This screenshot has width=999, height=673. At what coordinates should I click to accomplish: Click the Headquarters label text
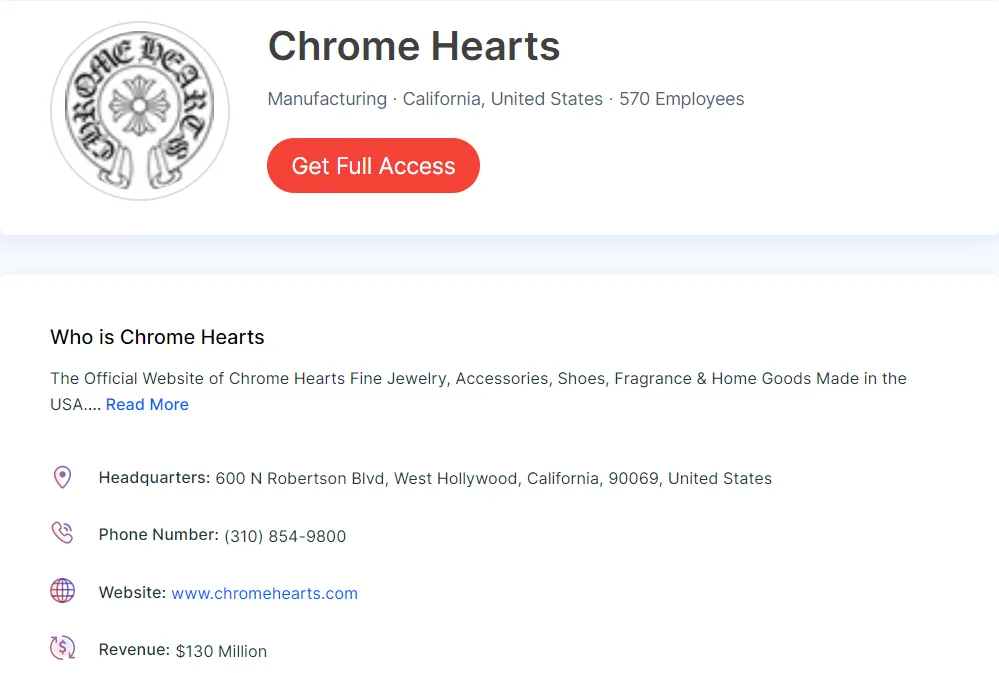[154, 478]
